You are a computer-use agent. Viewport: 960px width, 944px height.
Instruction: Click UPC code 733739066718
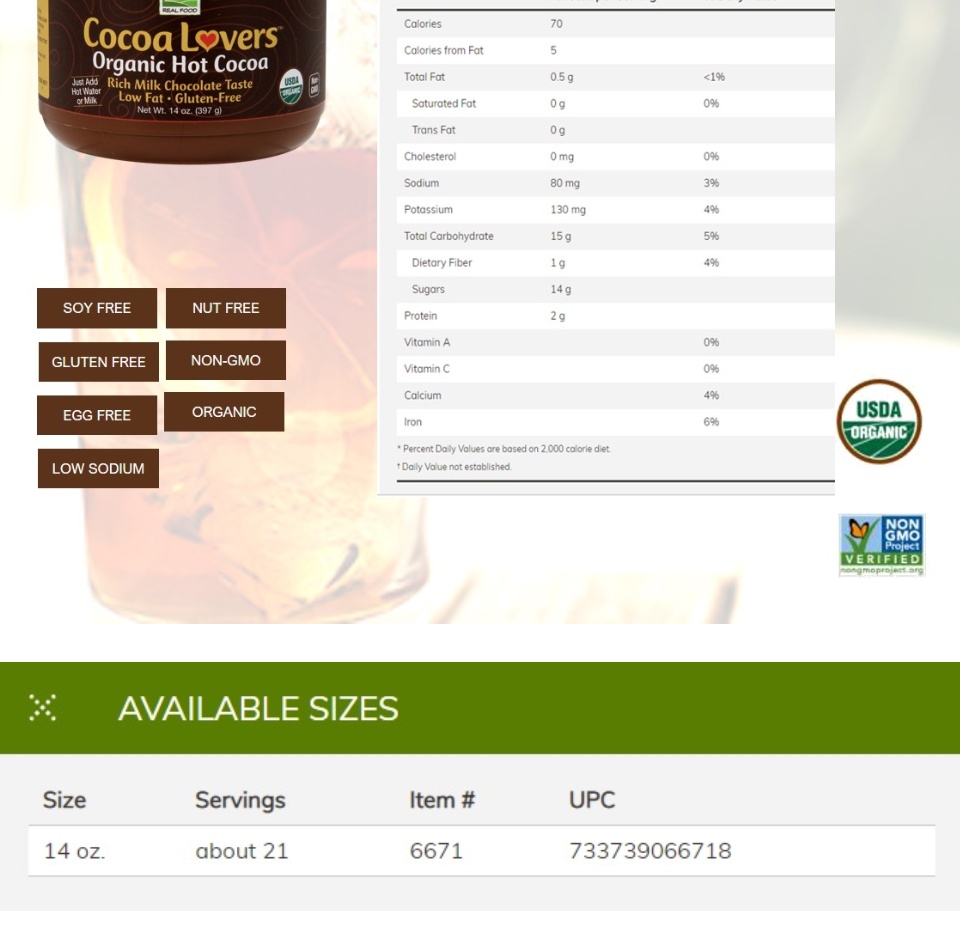point(650,851)
